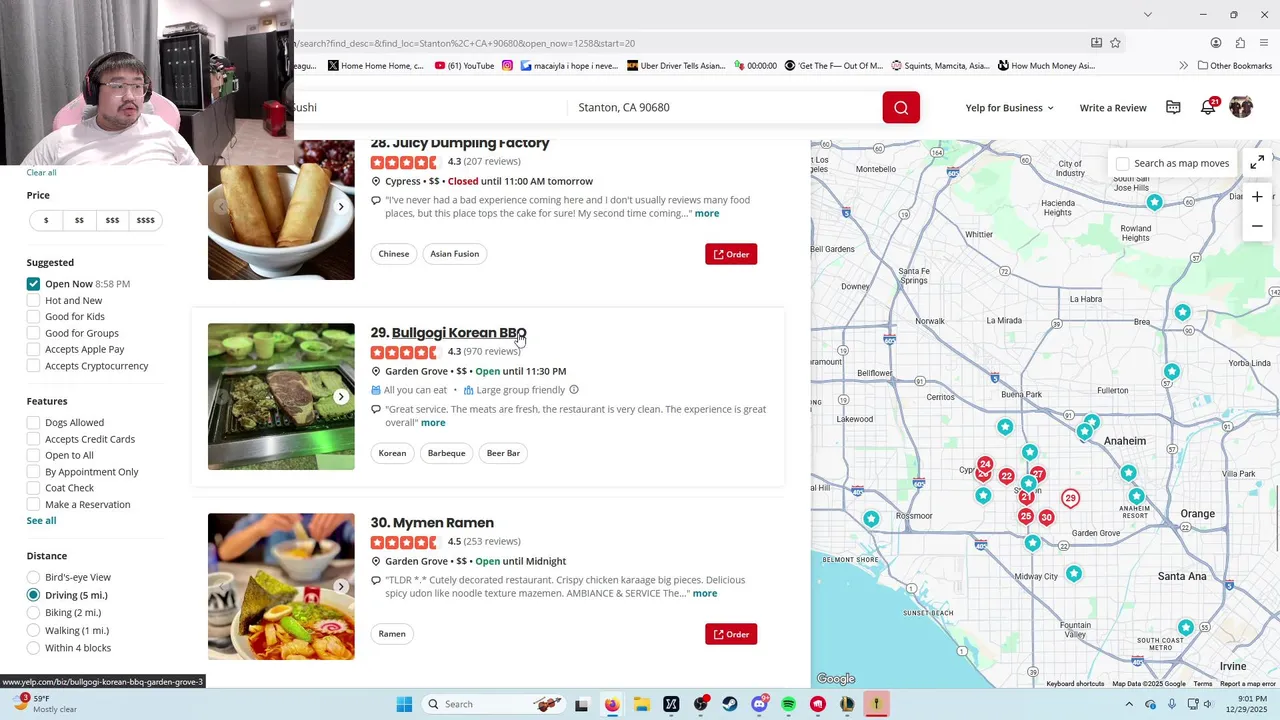The width and height of the screenshot is (1280, 720).
Task: Open the Instagram bookmark icon
Action: [507, 66]
